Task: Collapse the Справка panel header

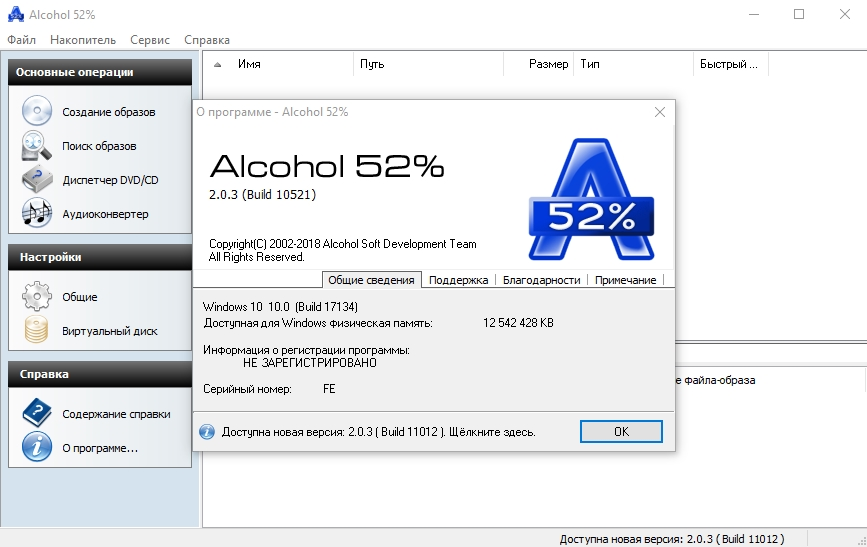Action: (x=100, y=374)
